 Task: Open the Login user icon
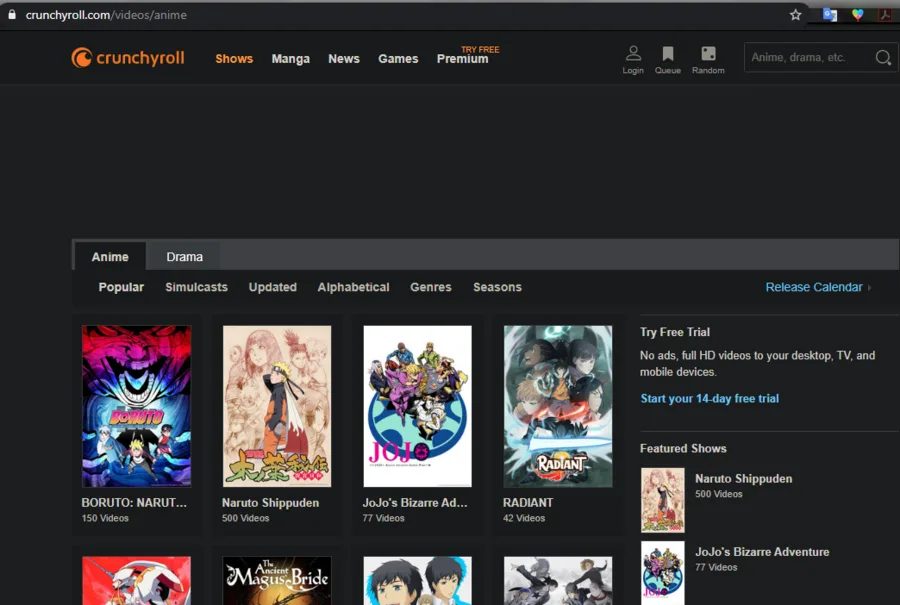[x=633, y=53]
